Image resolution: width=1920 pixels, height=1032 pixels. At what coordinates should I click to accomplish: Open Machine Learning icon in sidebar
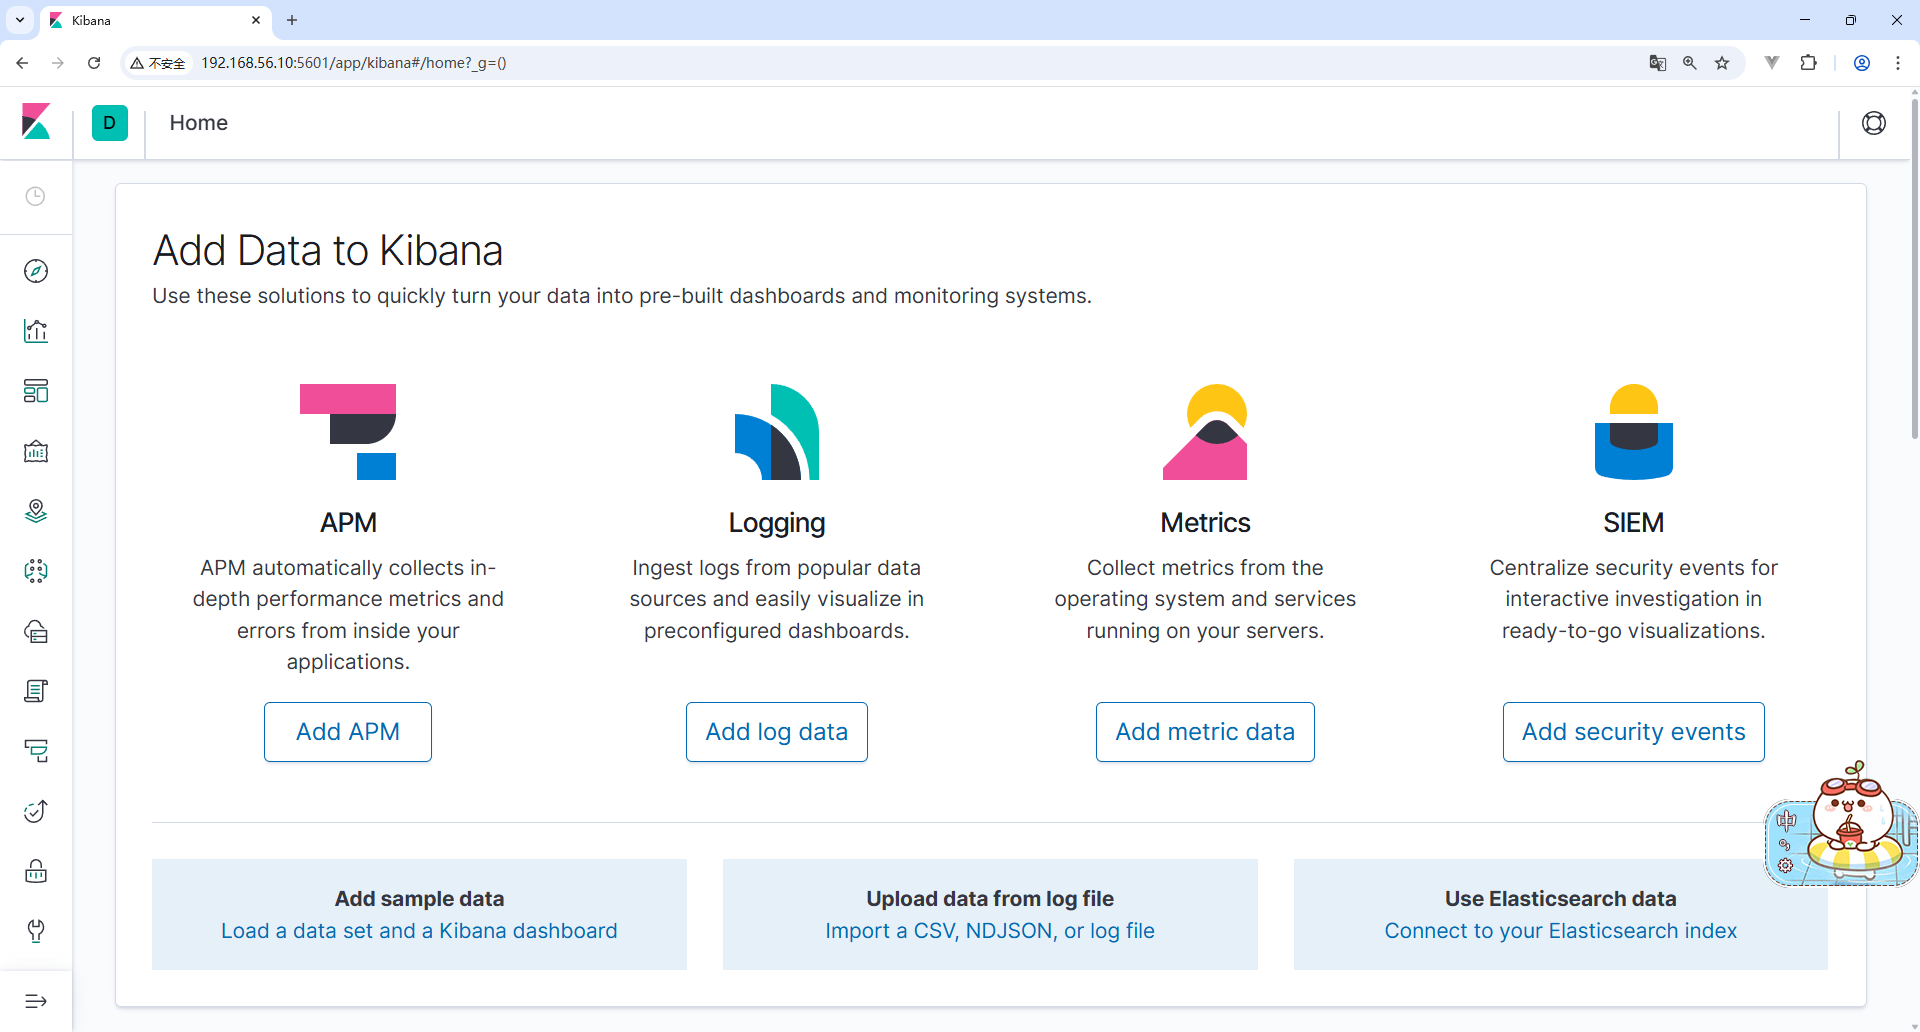(36, 571)
